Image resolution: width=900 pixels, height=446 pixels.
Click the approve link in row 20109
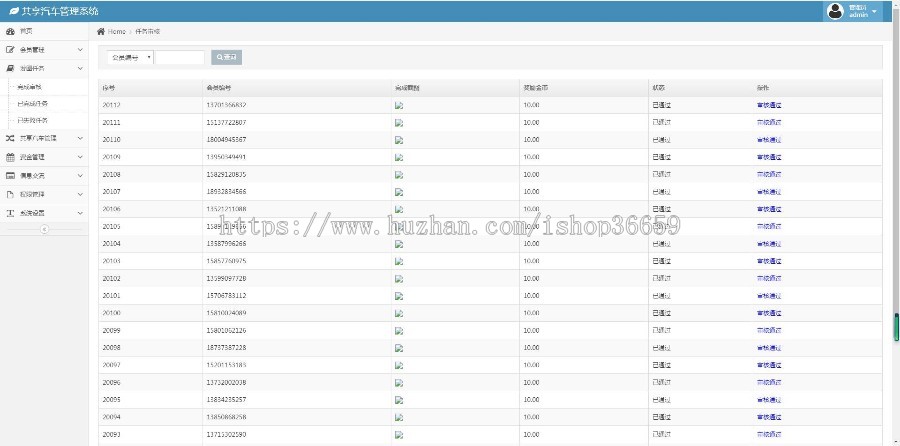(769, 157)
